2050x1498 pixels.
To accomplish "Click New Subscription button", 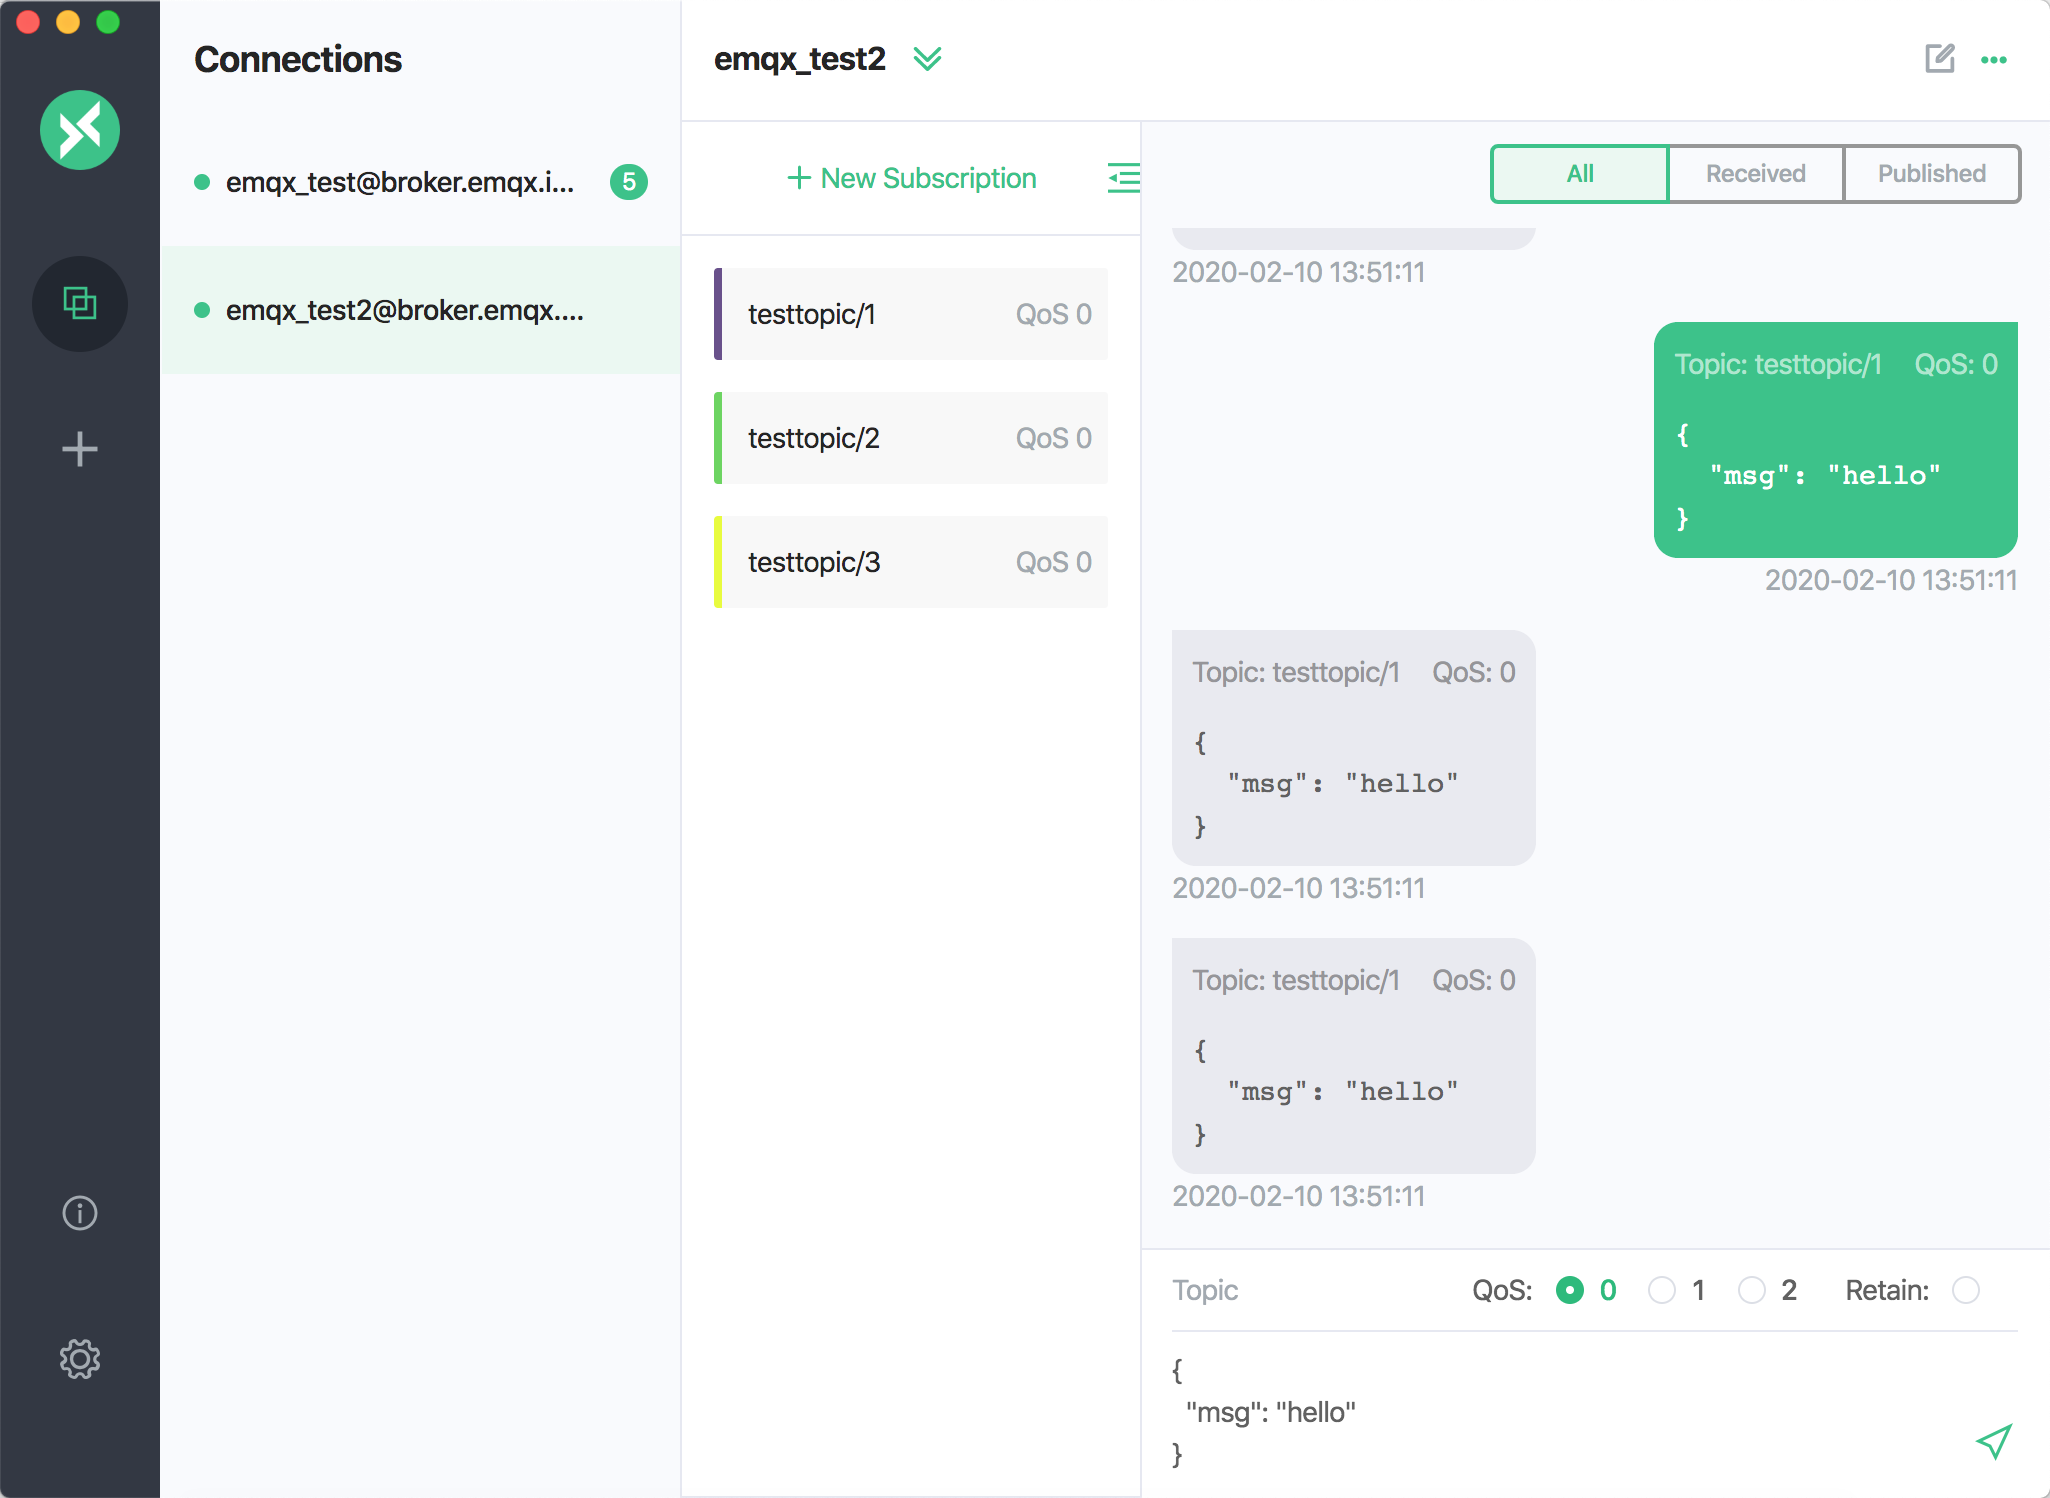I will tap(912, 178).
